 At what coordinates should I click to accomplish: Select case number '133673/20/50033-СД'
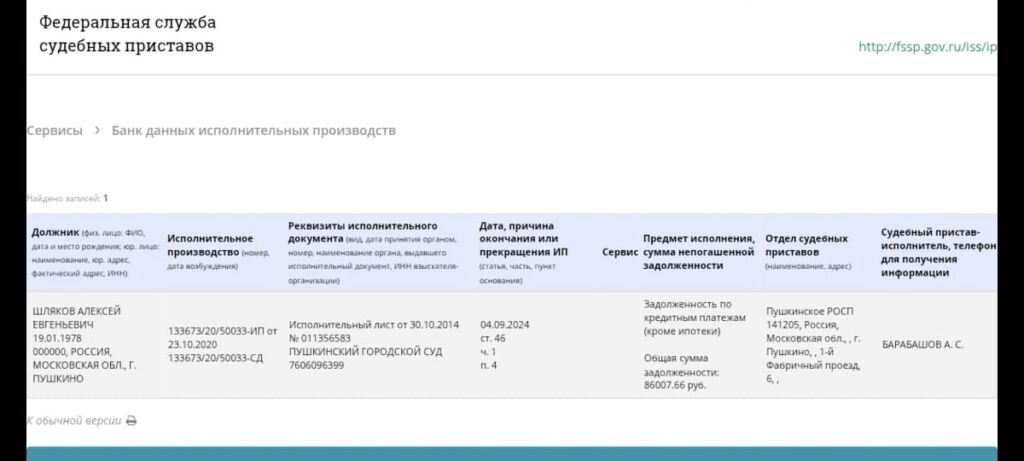[216, 358]
